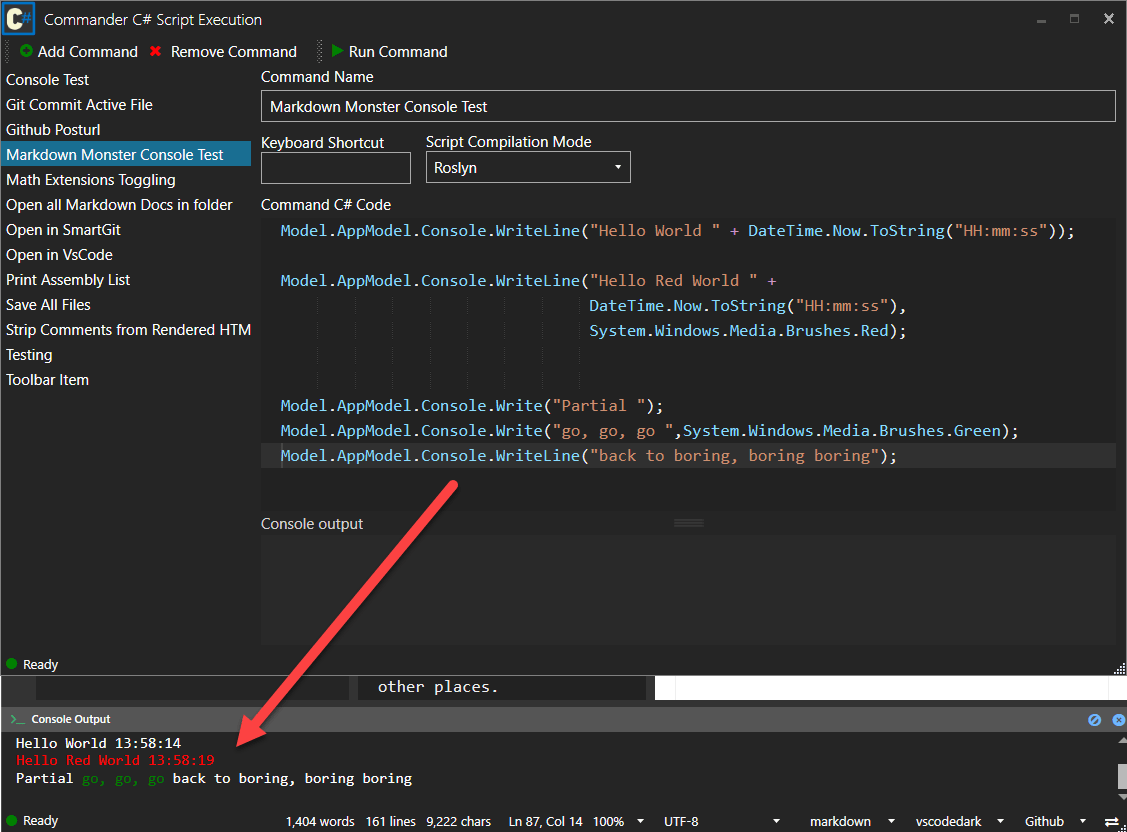Run the script with Run Command
Image resolution: width=1127 pixels, height=832 pixels.
pos(390,52)
